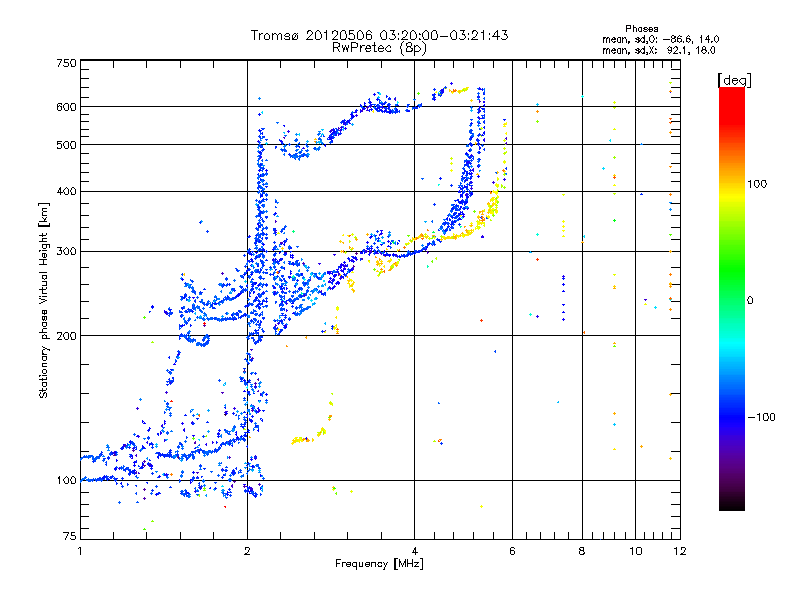The image size is (800, 600).
Task: Click the colorbar '100' tick label
Action: (757, 184)
